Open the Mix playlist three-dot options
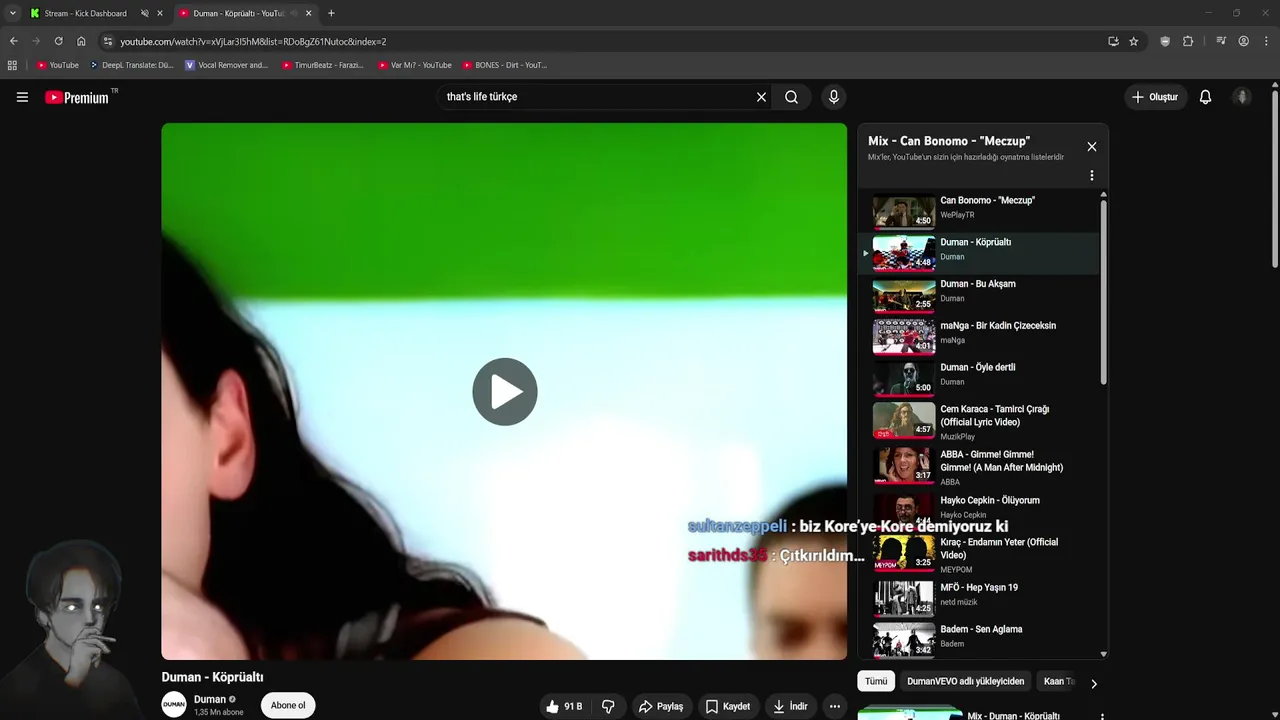Viewport: 1280px width, 720px height. tap(1091, 176)
